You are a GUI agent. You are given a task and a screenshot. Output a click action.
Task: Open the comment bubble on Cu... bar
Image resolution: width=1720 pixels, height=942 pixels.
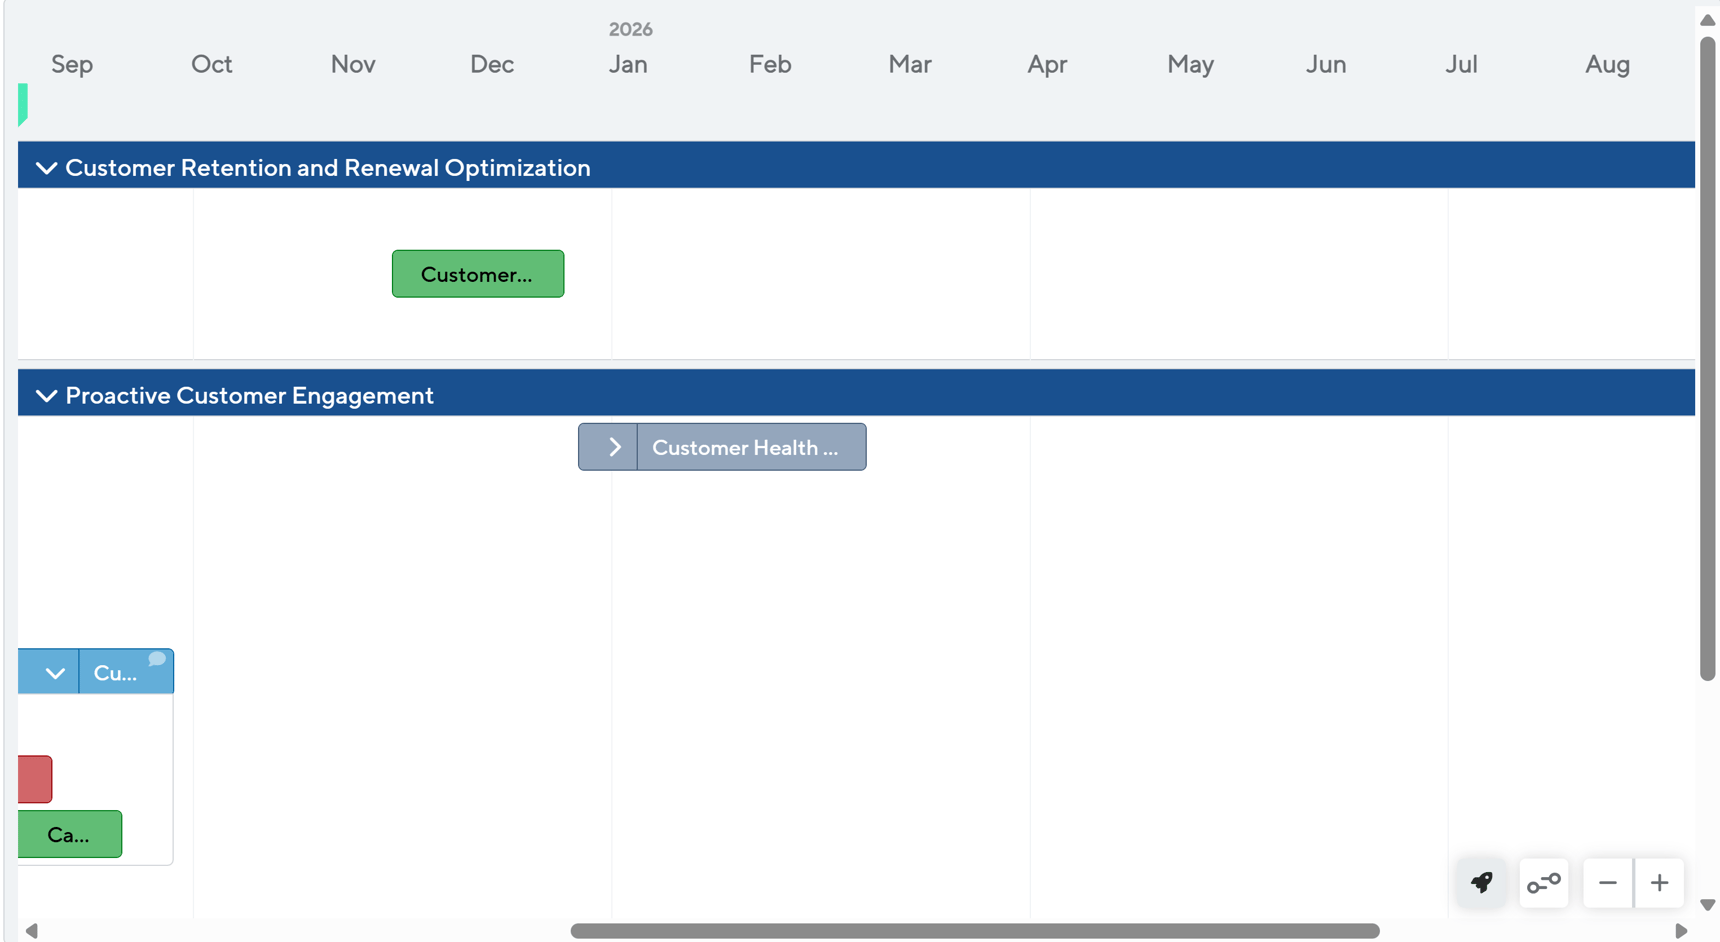click(157, 659)
